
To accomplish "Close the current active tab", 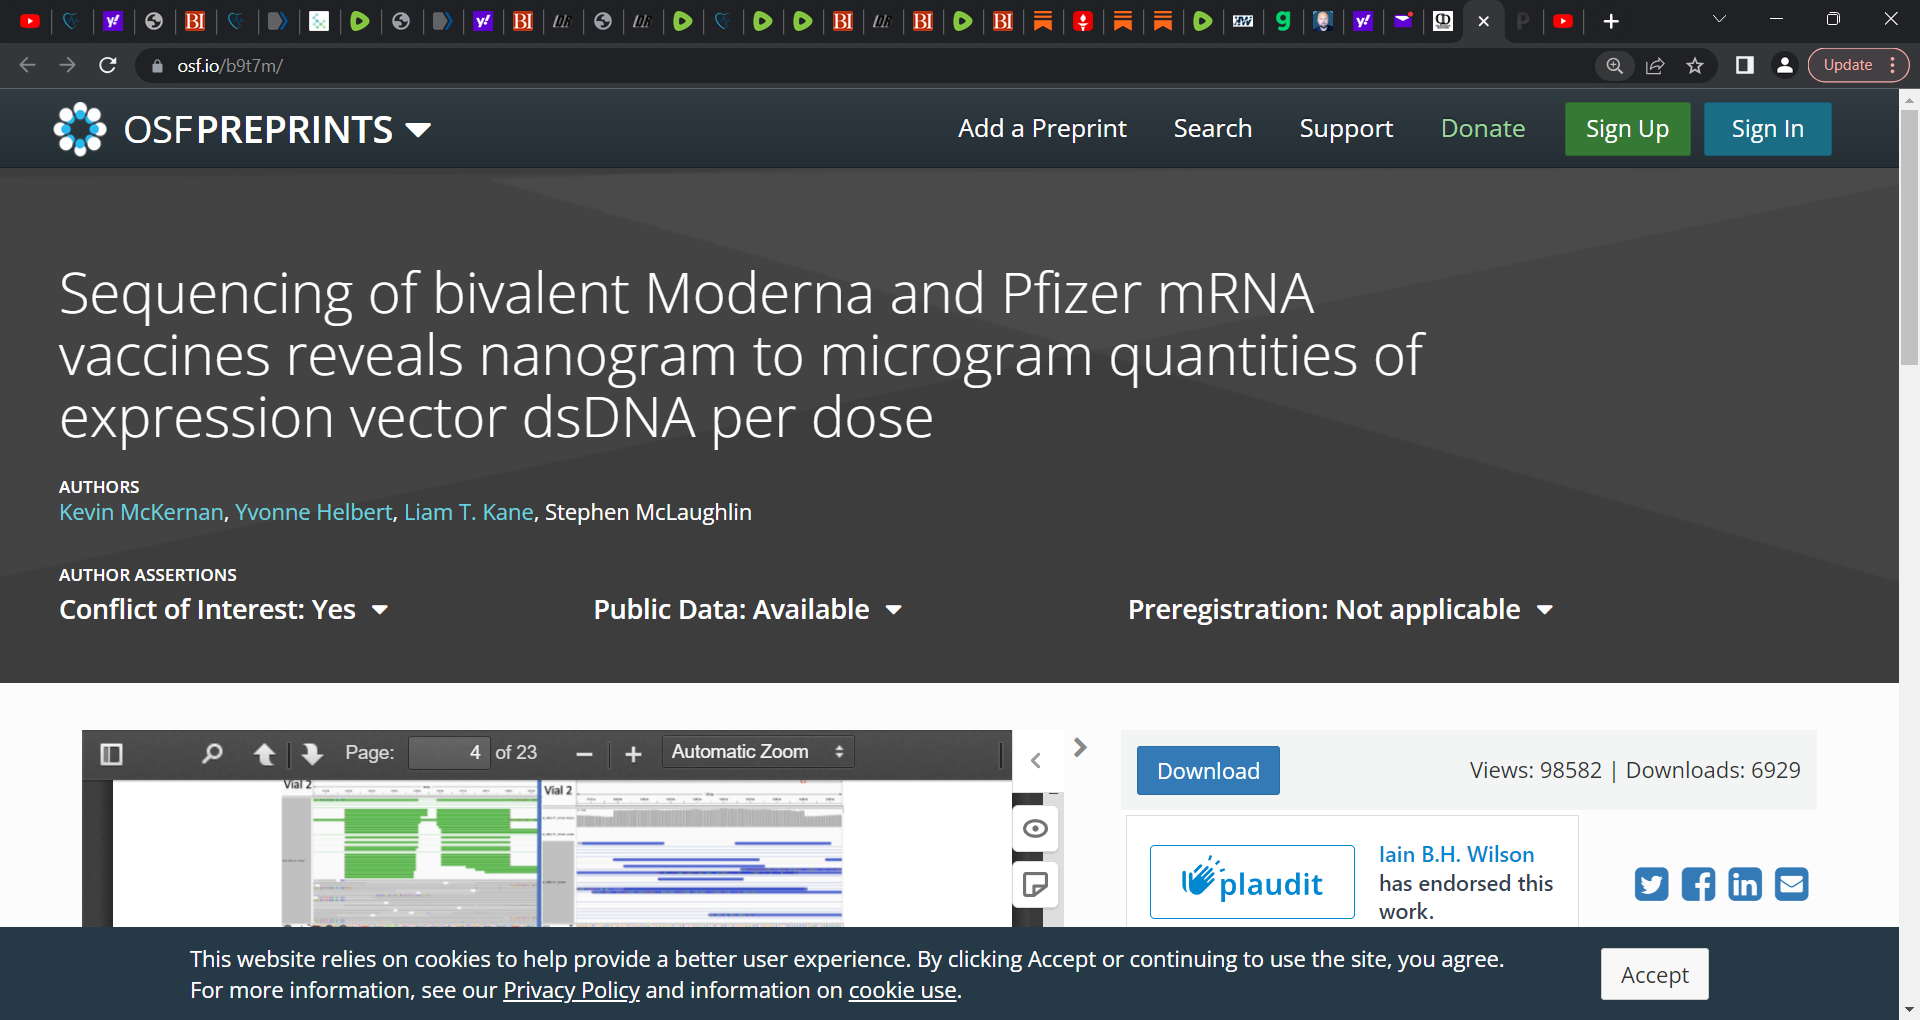I will [x=1483, y=21].
